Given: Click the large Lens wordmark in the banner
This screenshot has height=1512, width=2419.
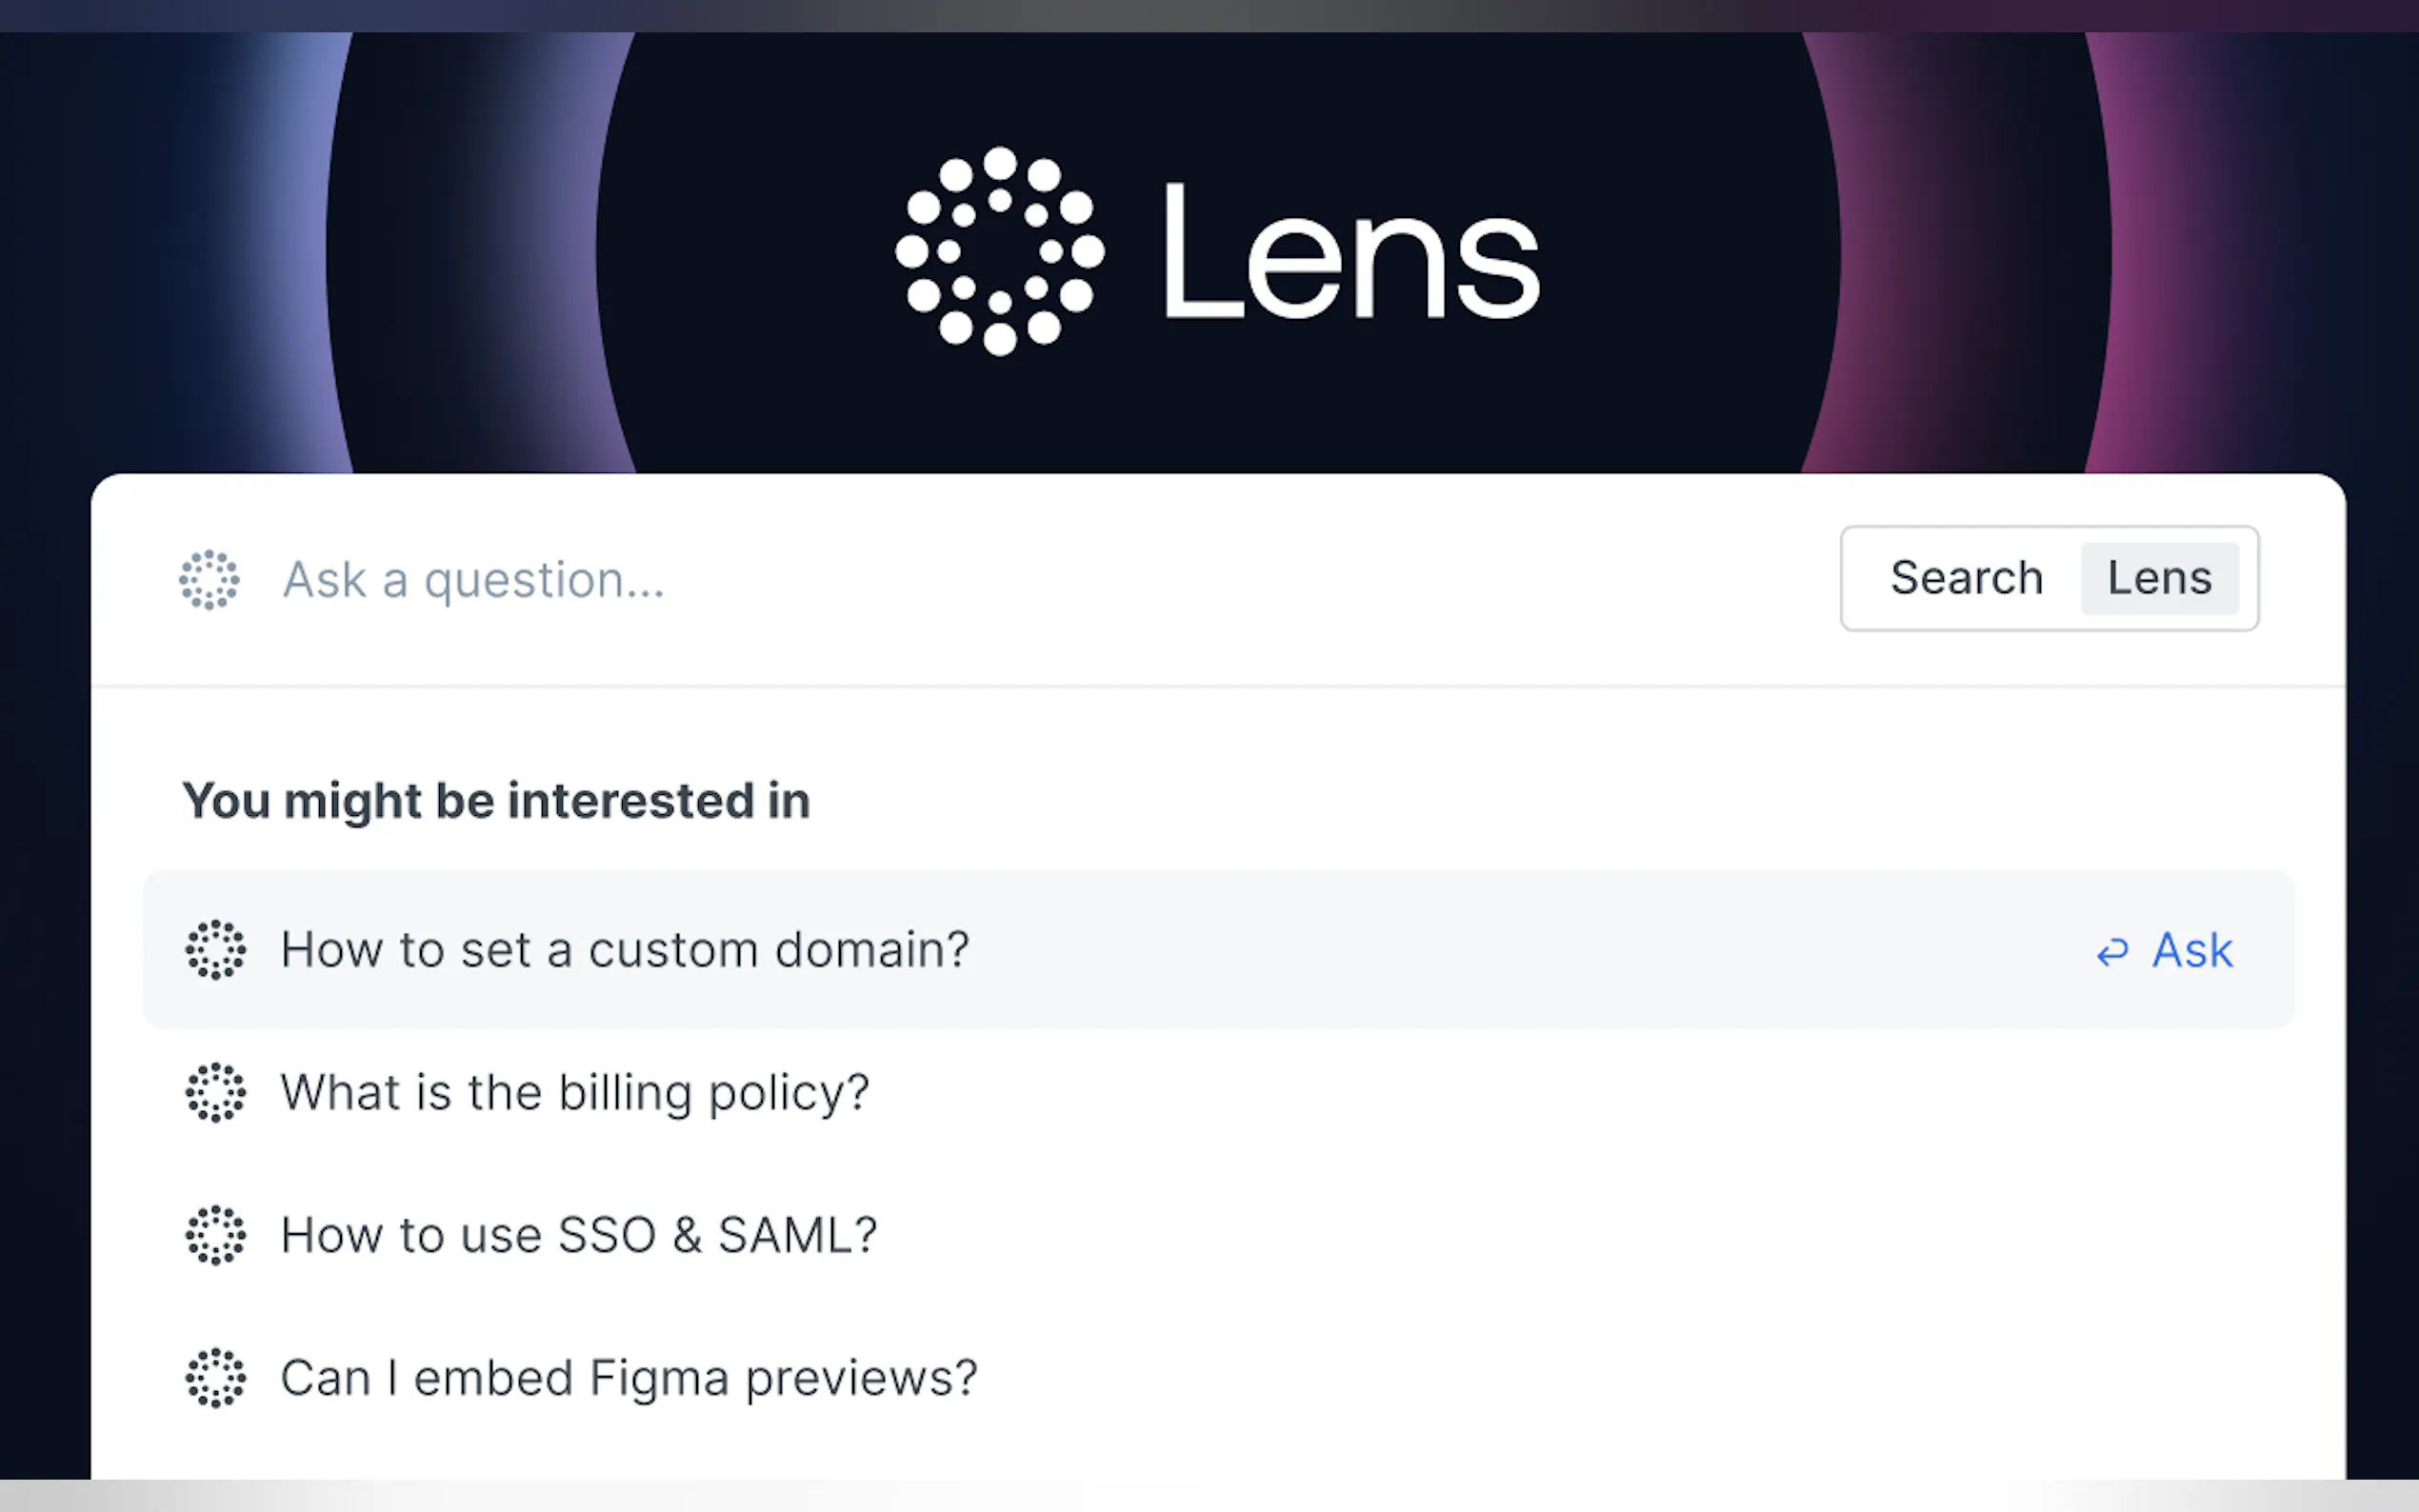Looking at the screenshot, I should tap(1350, 252).
